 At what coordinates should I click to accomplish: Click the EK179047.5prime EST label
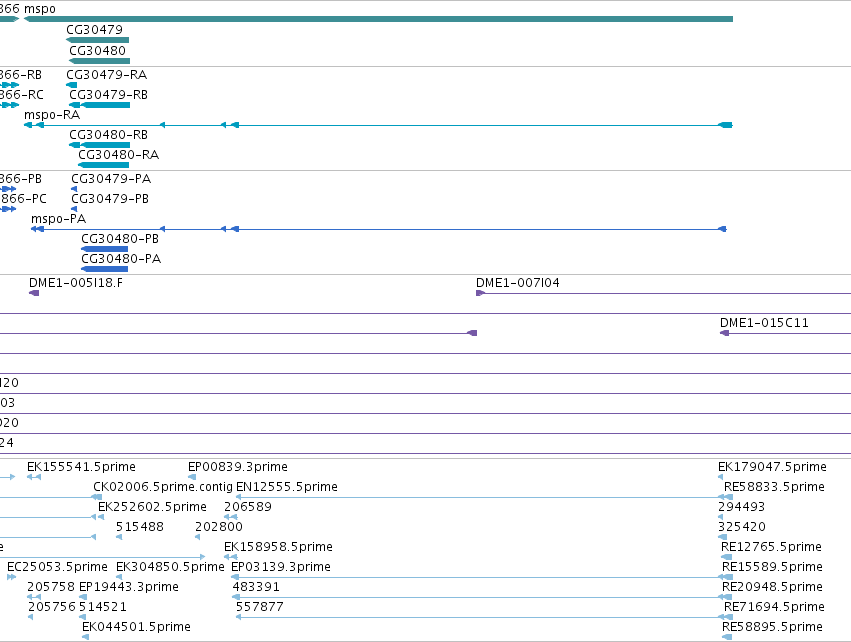pos(772,467)
